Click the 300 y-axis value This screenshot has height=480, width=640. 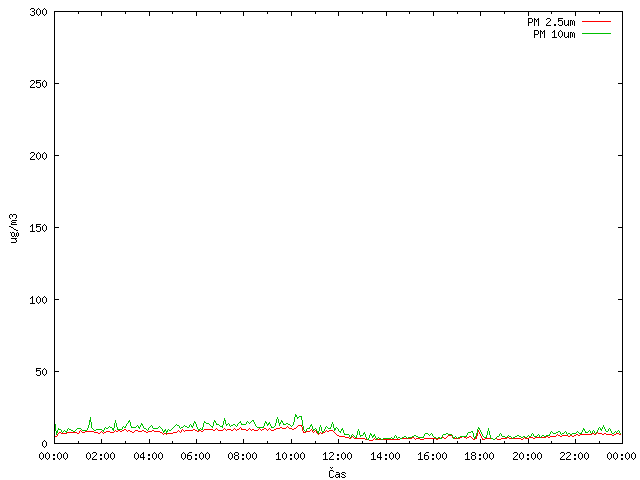(38, 12)
